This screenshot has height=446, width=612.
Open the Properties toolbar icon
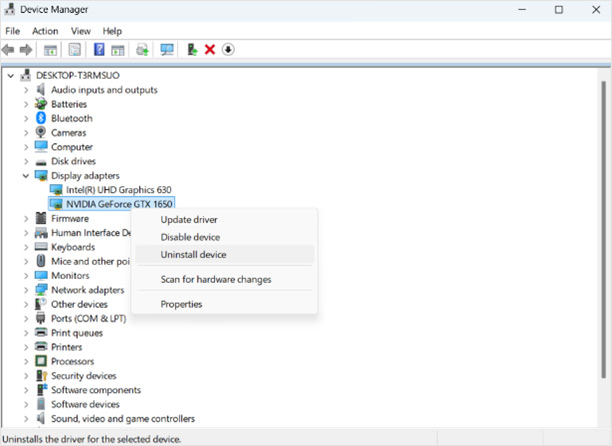(75, 50)
